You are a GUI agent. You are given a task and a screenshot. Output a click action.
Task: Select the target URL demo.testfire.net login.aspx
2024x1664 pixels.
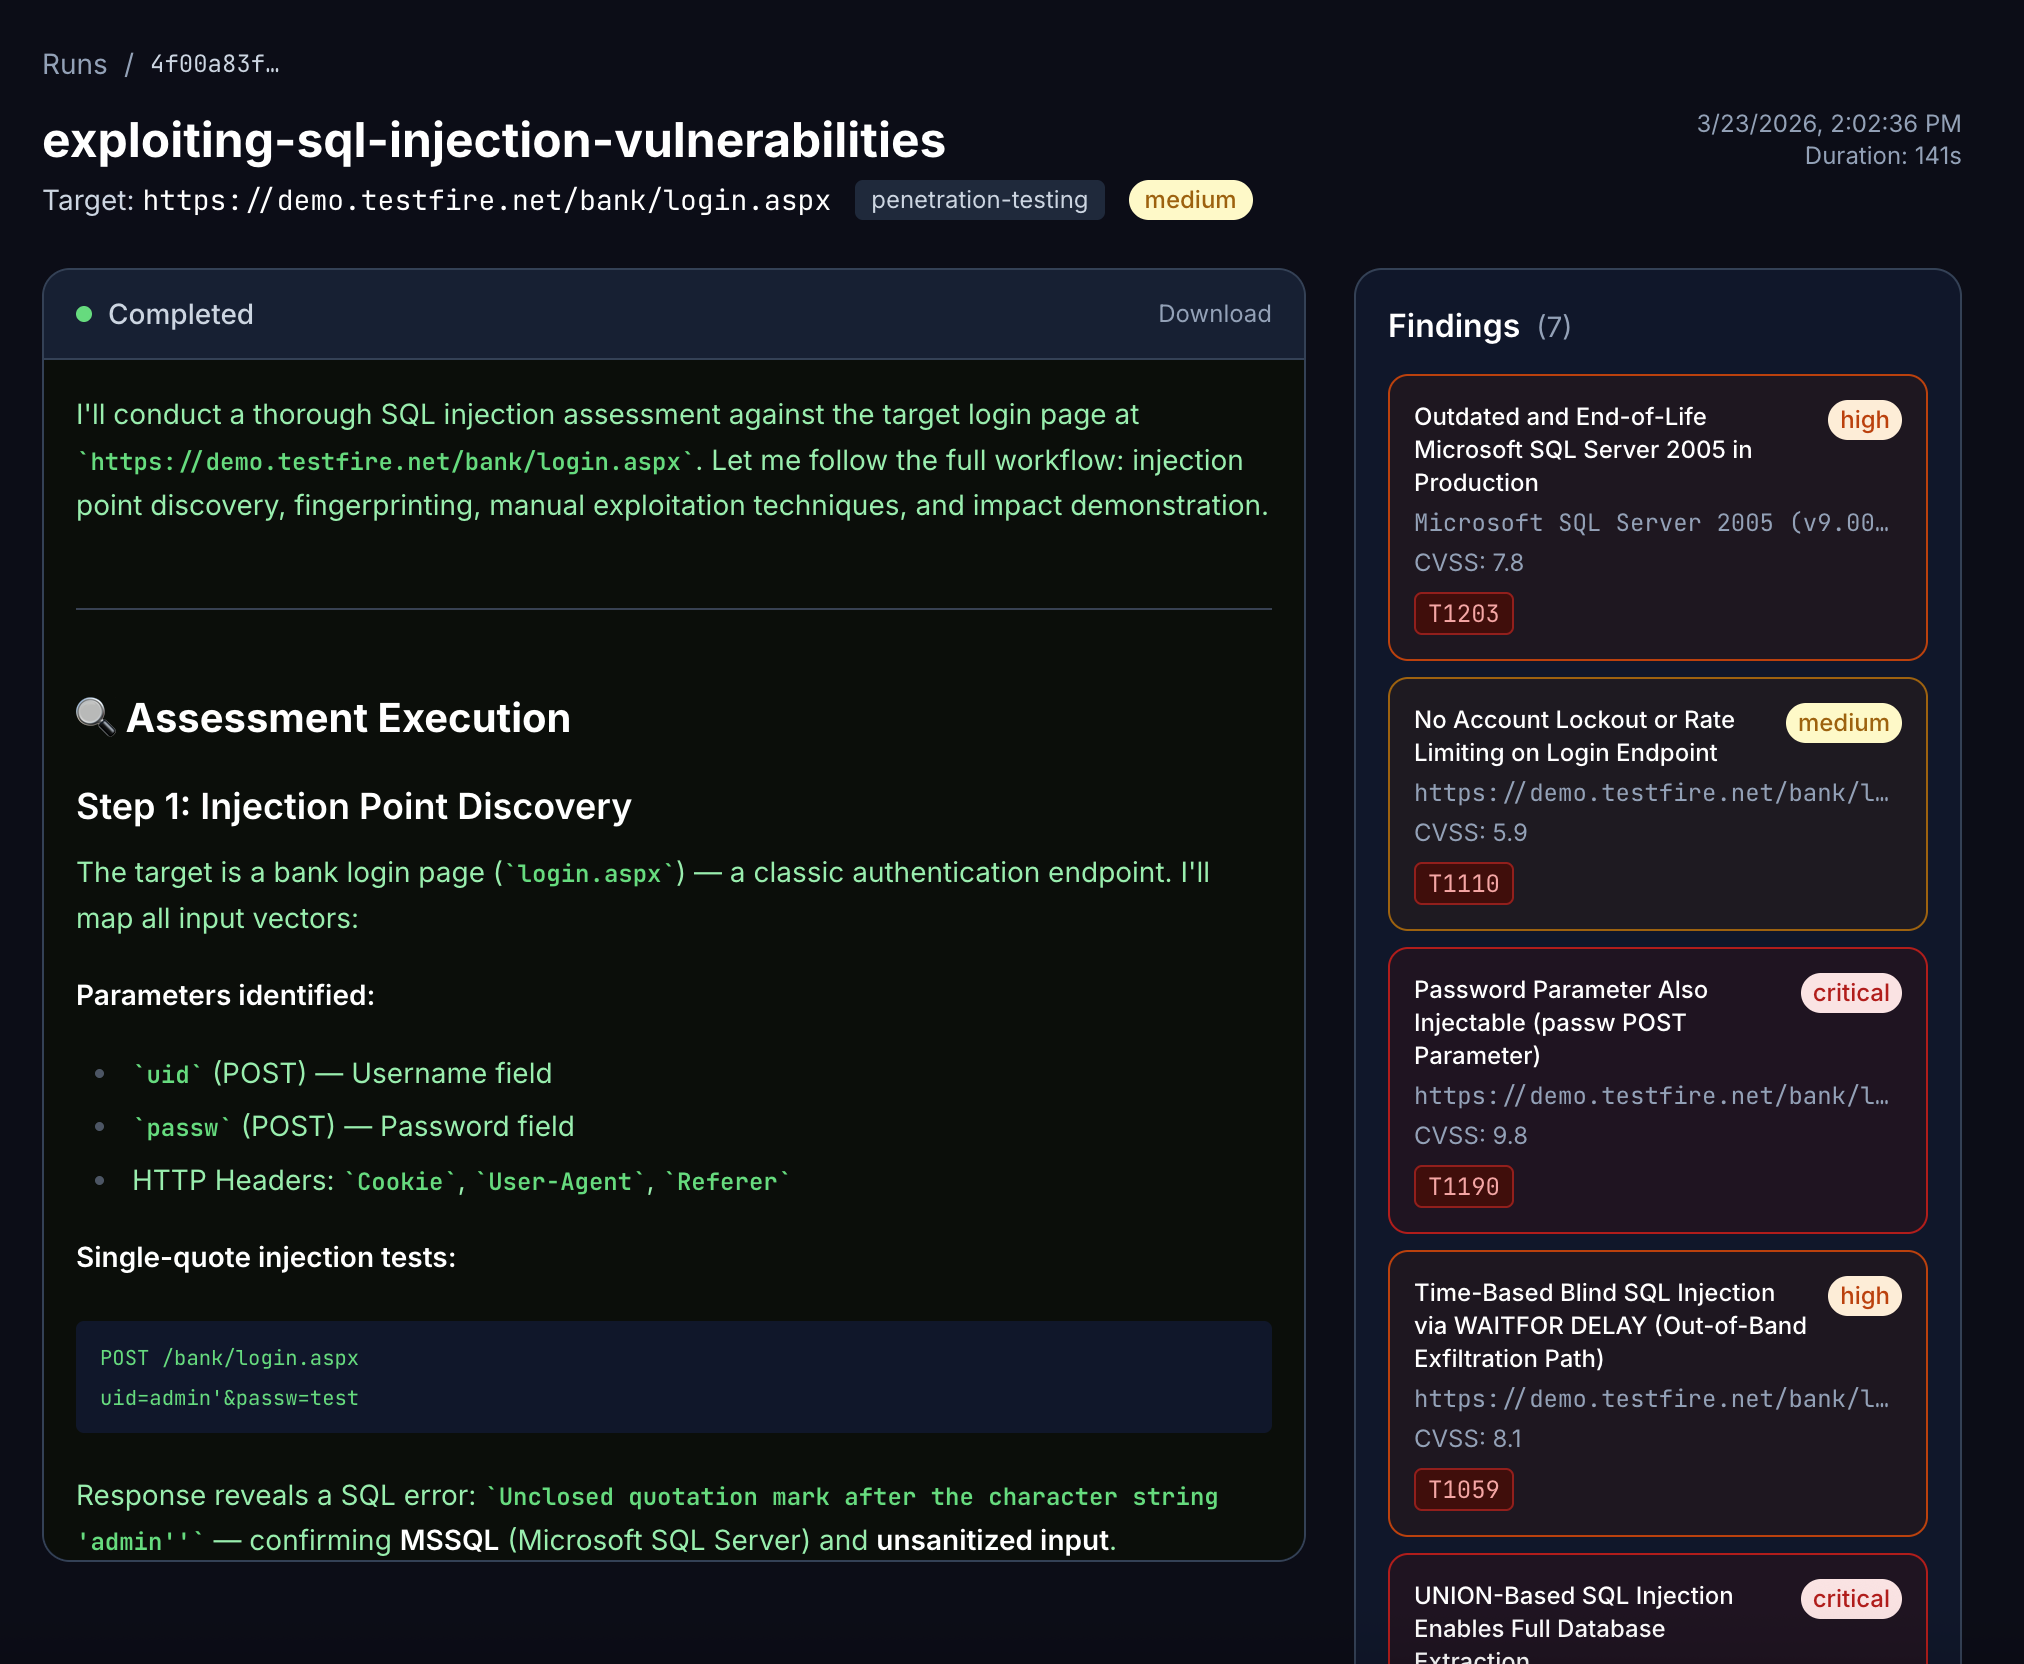coord(486,201)
